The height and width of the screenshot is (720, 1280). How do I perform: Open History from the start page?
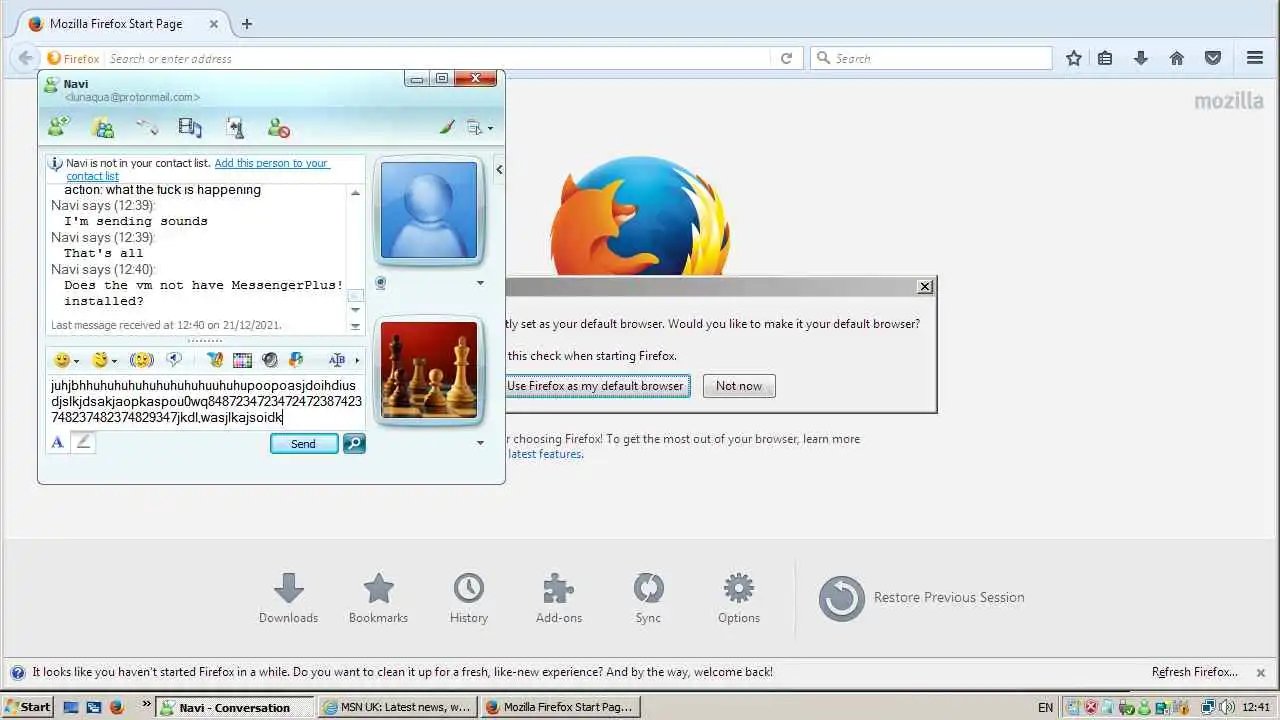pyautogui.click(x=468, y=598)
